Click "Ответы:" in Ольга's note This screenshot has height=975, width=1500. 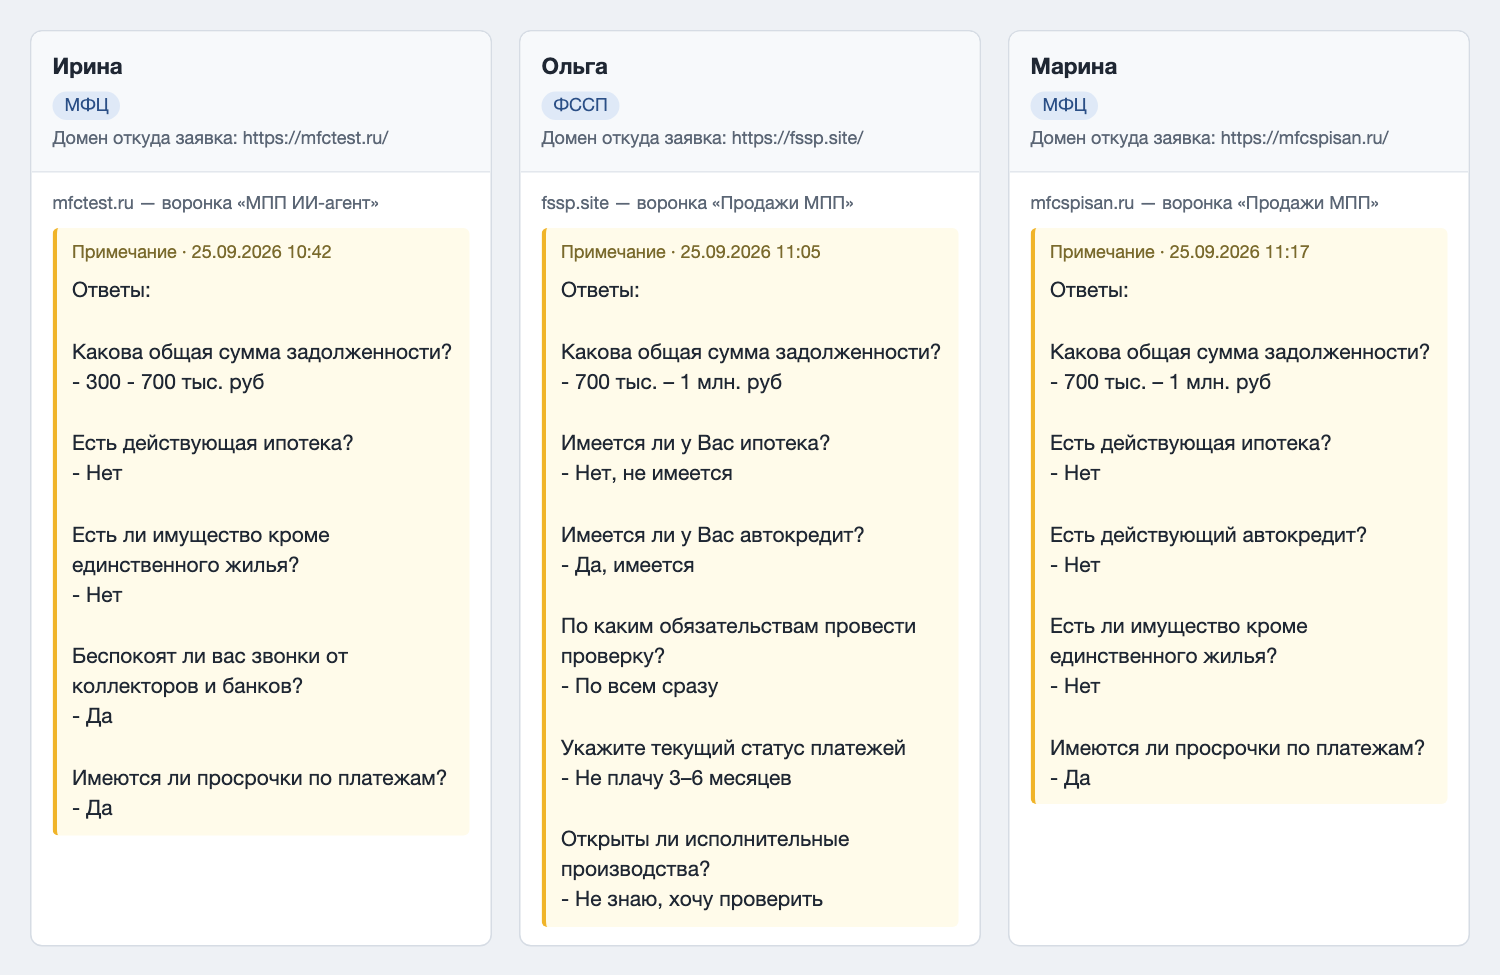tap(600, 290)
